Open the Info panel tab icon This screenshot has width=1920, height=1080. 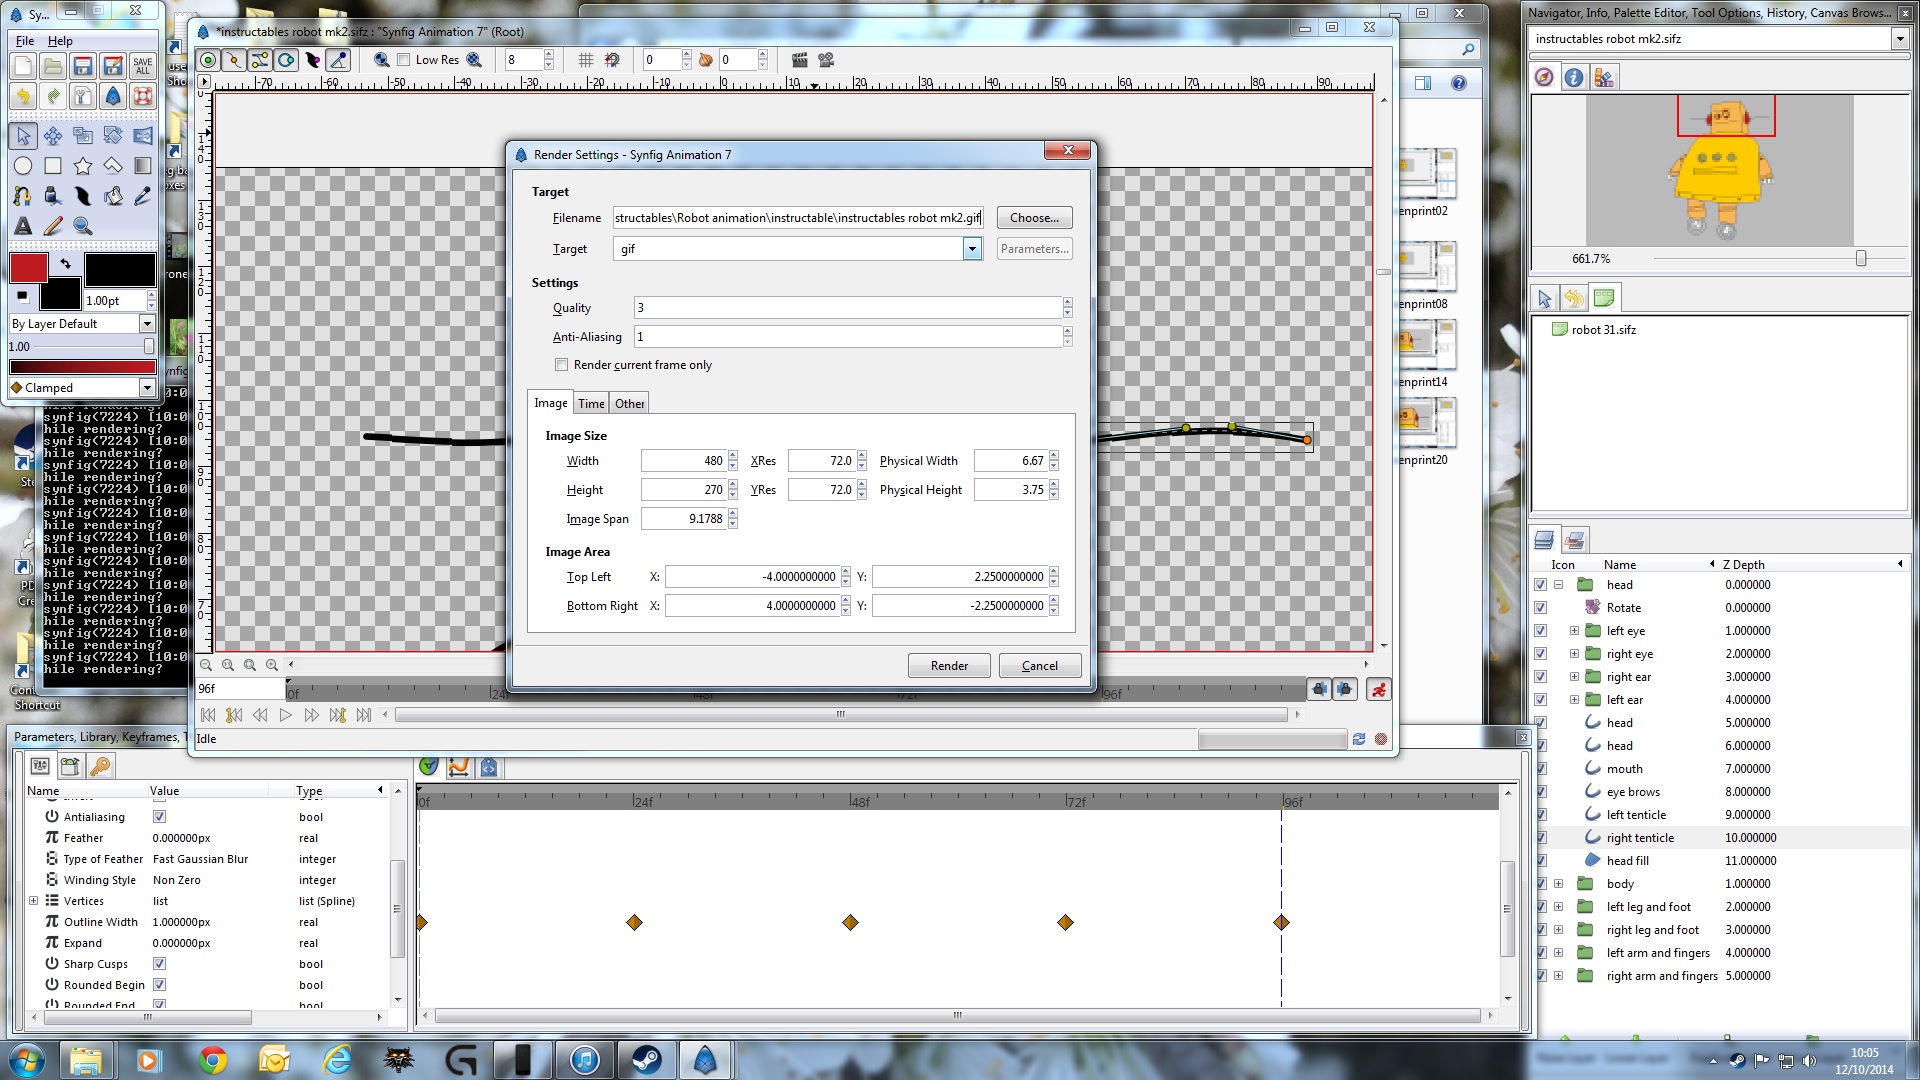(1574, 77)
